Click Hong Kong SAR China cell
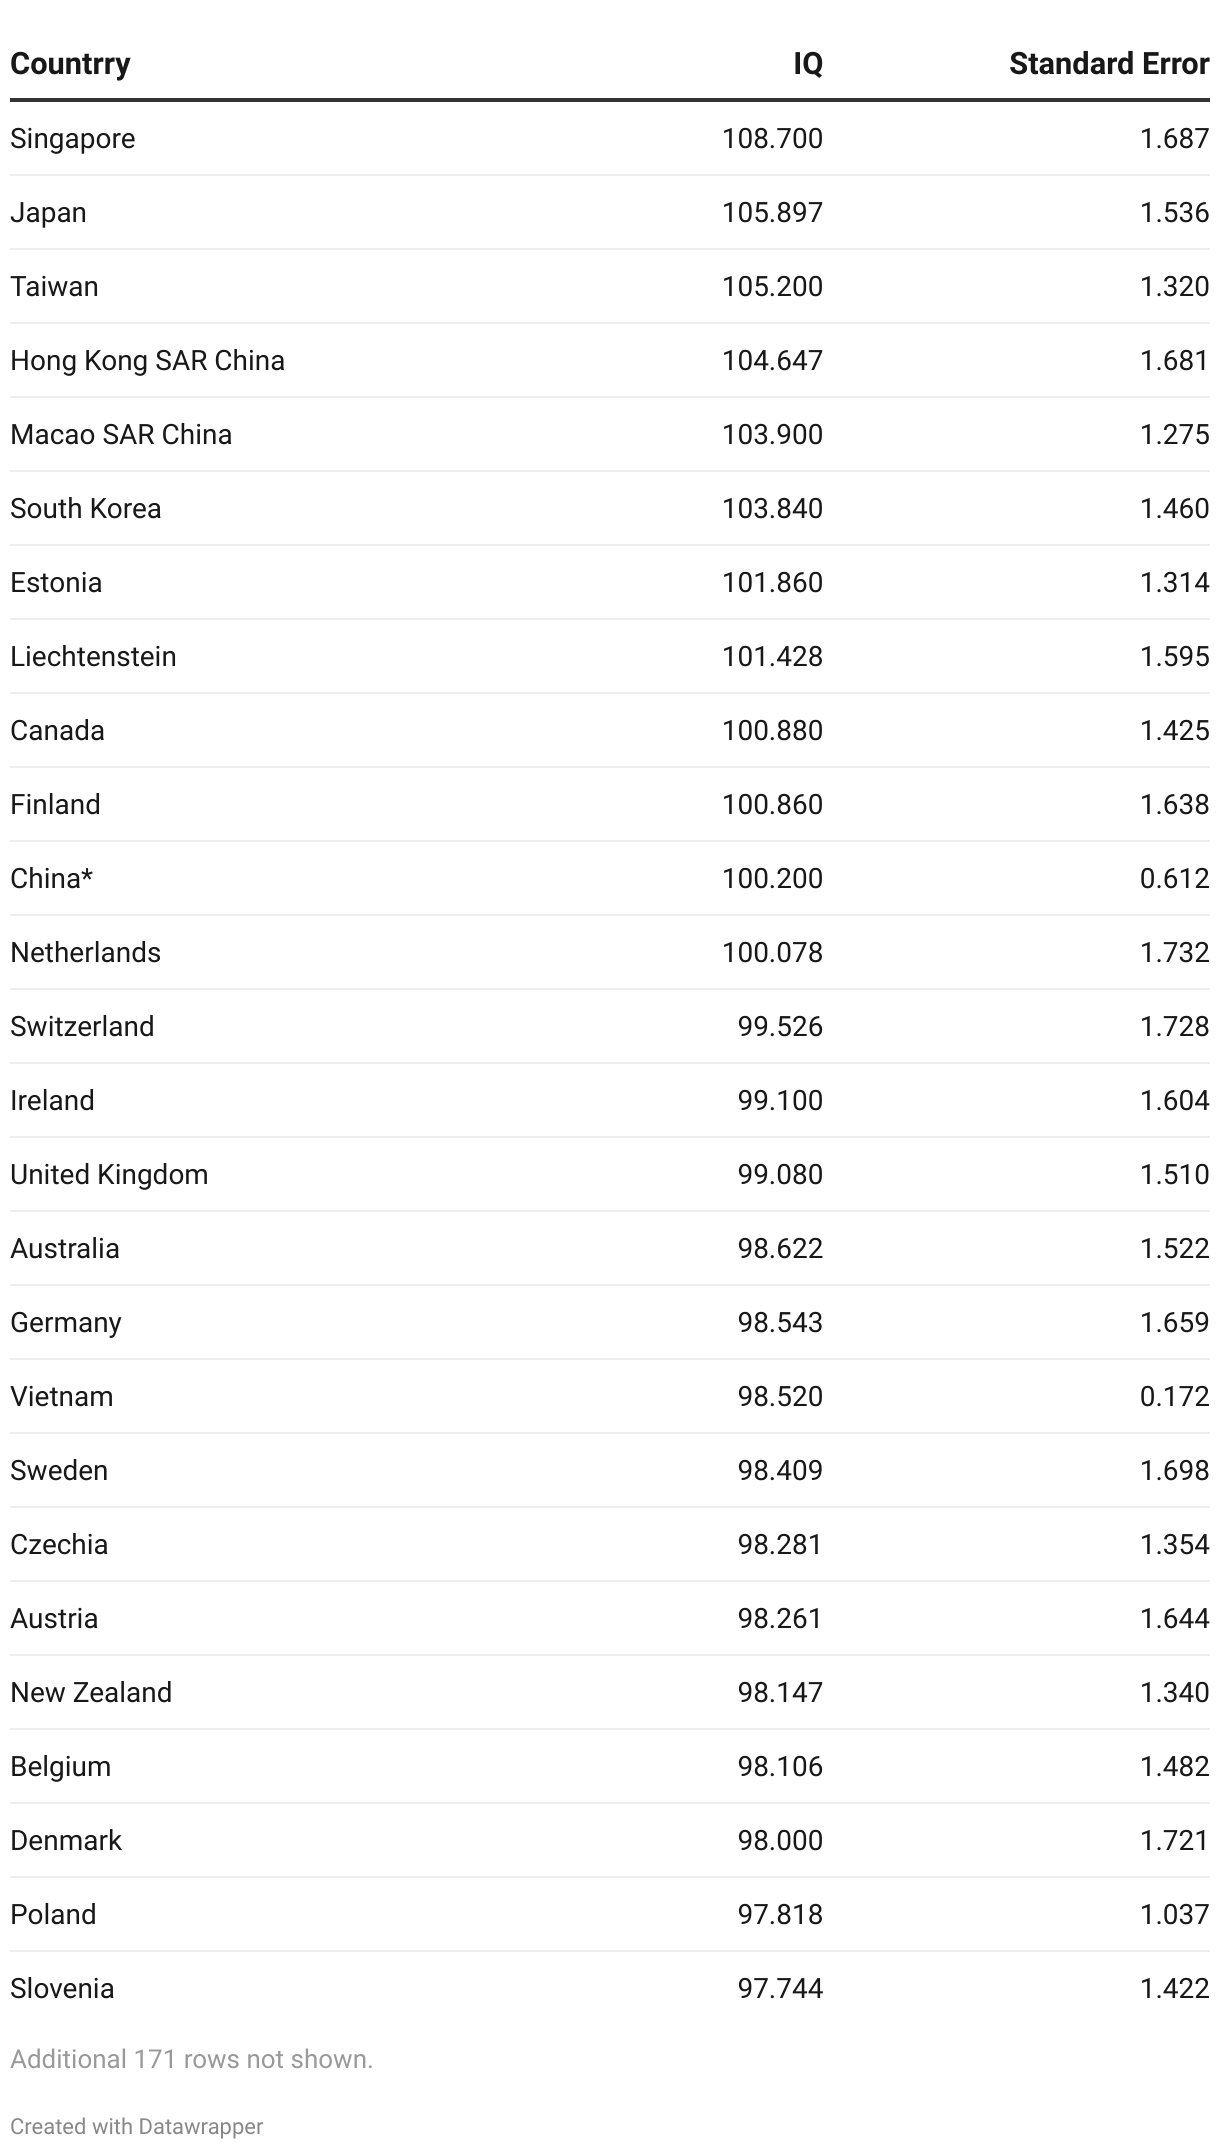 click(148, 360)
